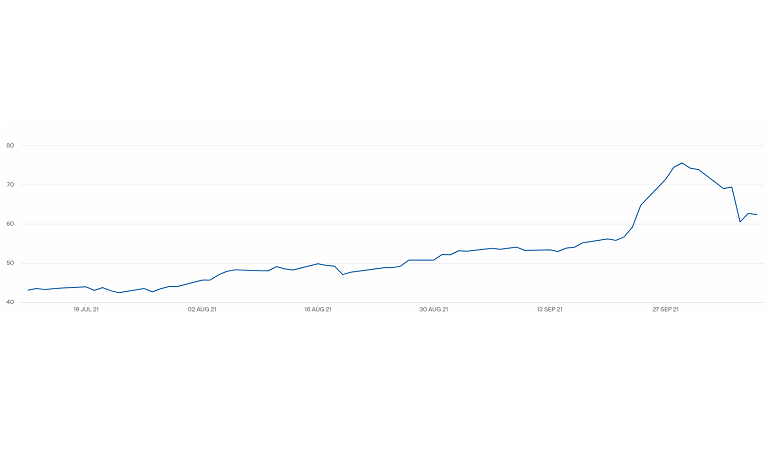The image size is (768, 471).
Task: Select small bump just before the sharp drop
Action: point(732,187)
